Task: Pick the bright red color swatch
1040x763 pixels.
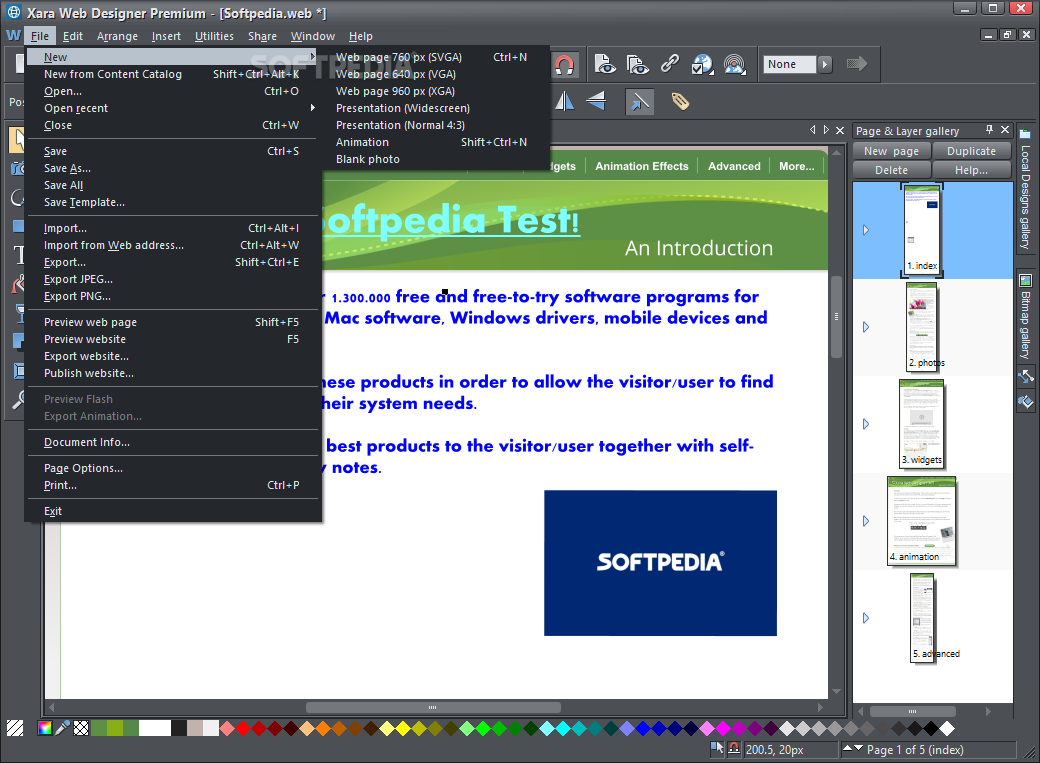Action: (243, 728)
